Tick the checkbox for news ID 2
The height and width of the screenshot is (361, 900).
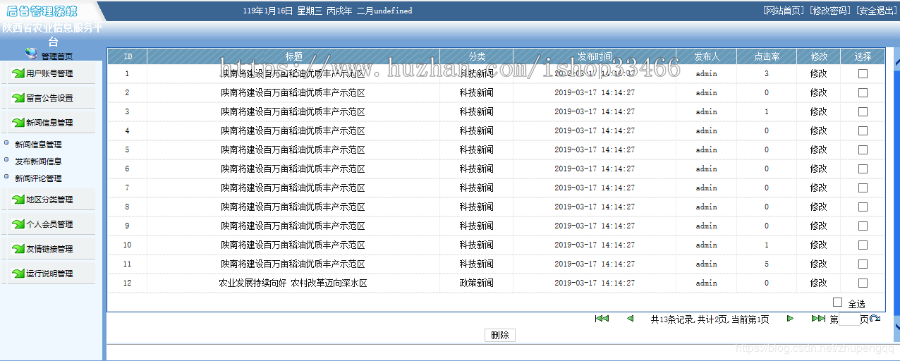pos(863,92)
